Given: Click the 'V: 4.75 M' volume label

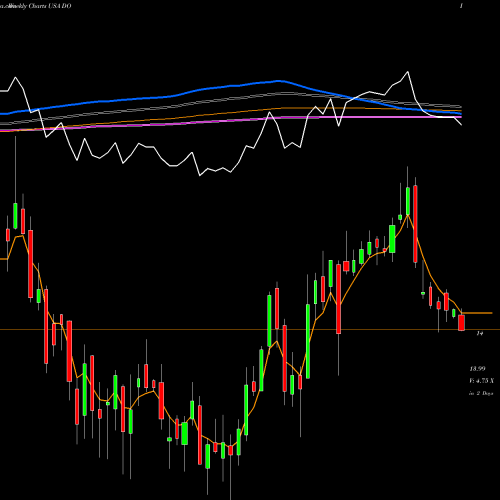Looking at the screenshot, I should 481,381.
